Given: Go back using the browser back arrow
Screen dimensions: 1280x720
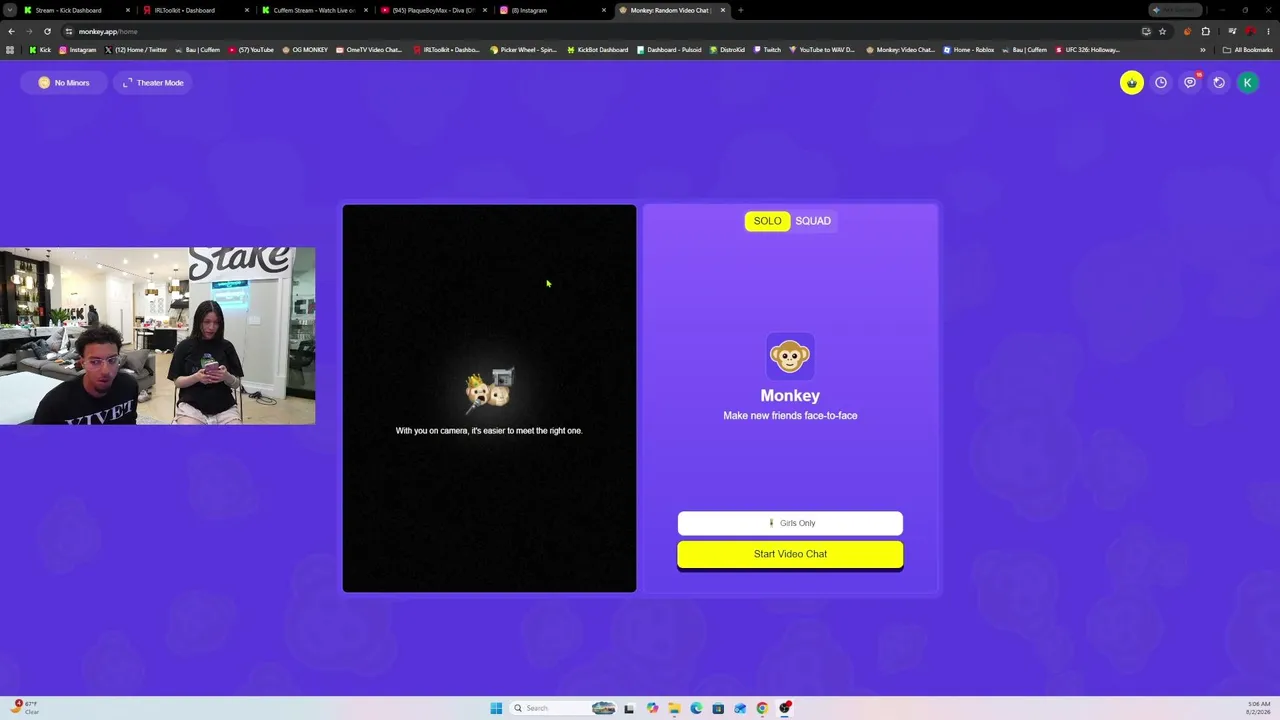Looking at the screenshot, I should 11,31.
